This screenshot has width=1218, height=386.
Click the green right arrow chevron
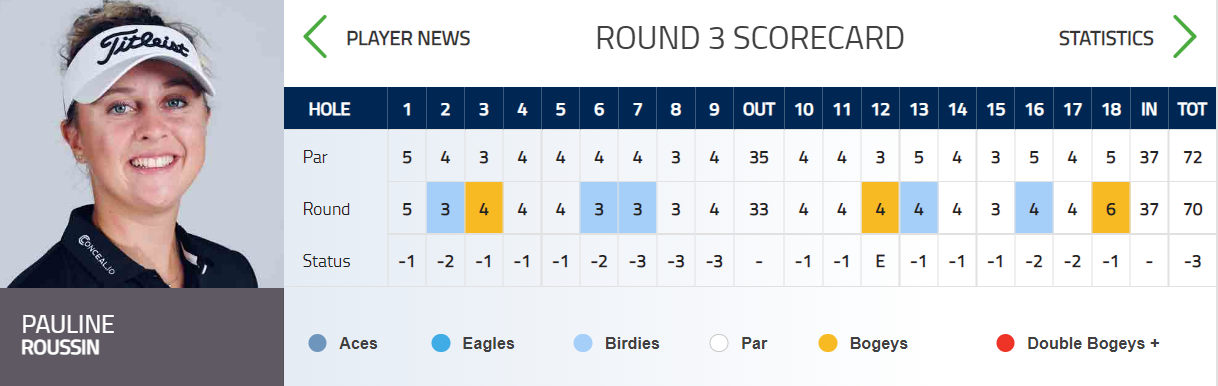tap(1185, 38)
